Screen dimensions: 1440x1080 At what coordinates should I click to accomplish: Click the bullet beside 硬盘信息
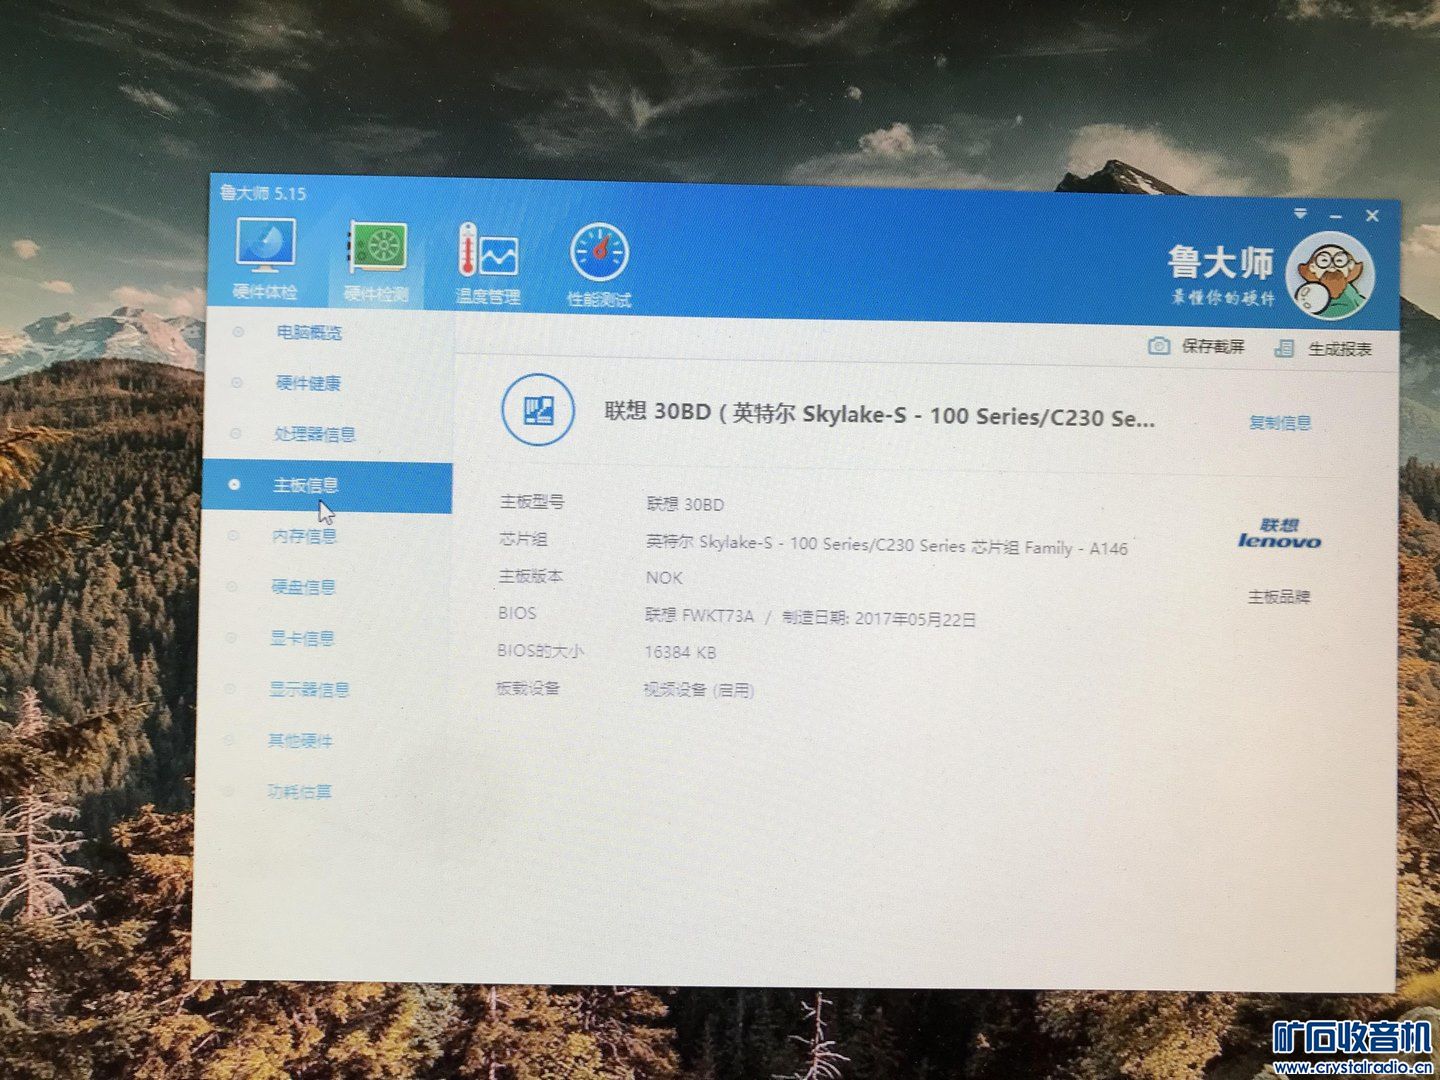[232, 587]
